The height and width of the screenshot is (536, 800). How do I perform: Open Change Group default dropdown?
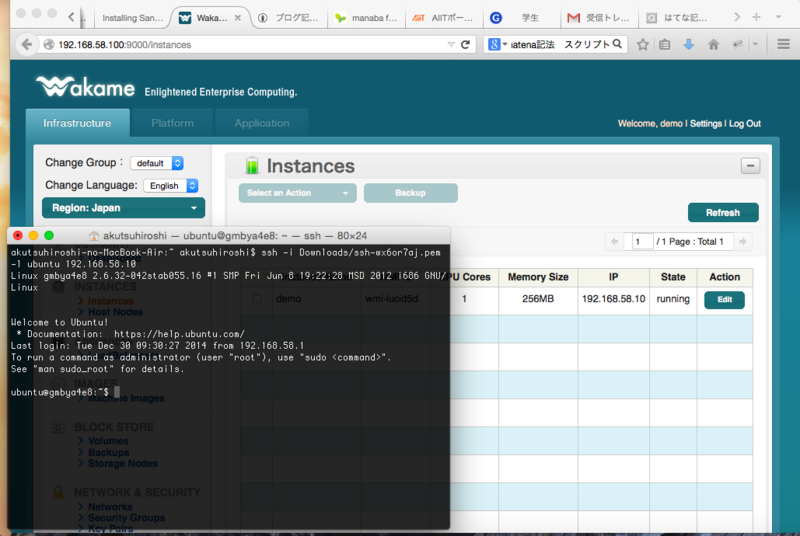coord(157,163)
